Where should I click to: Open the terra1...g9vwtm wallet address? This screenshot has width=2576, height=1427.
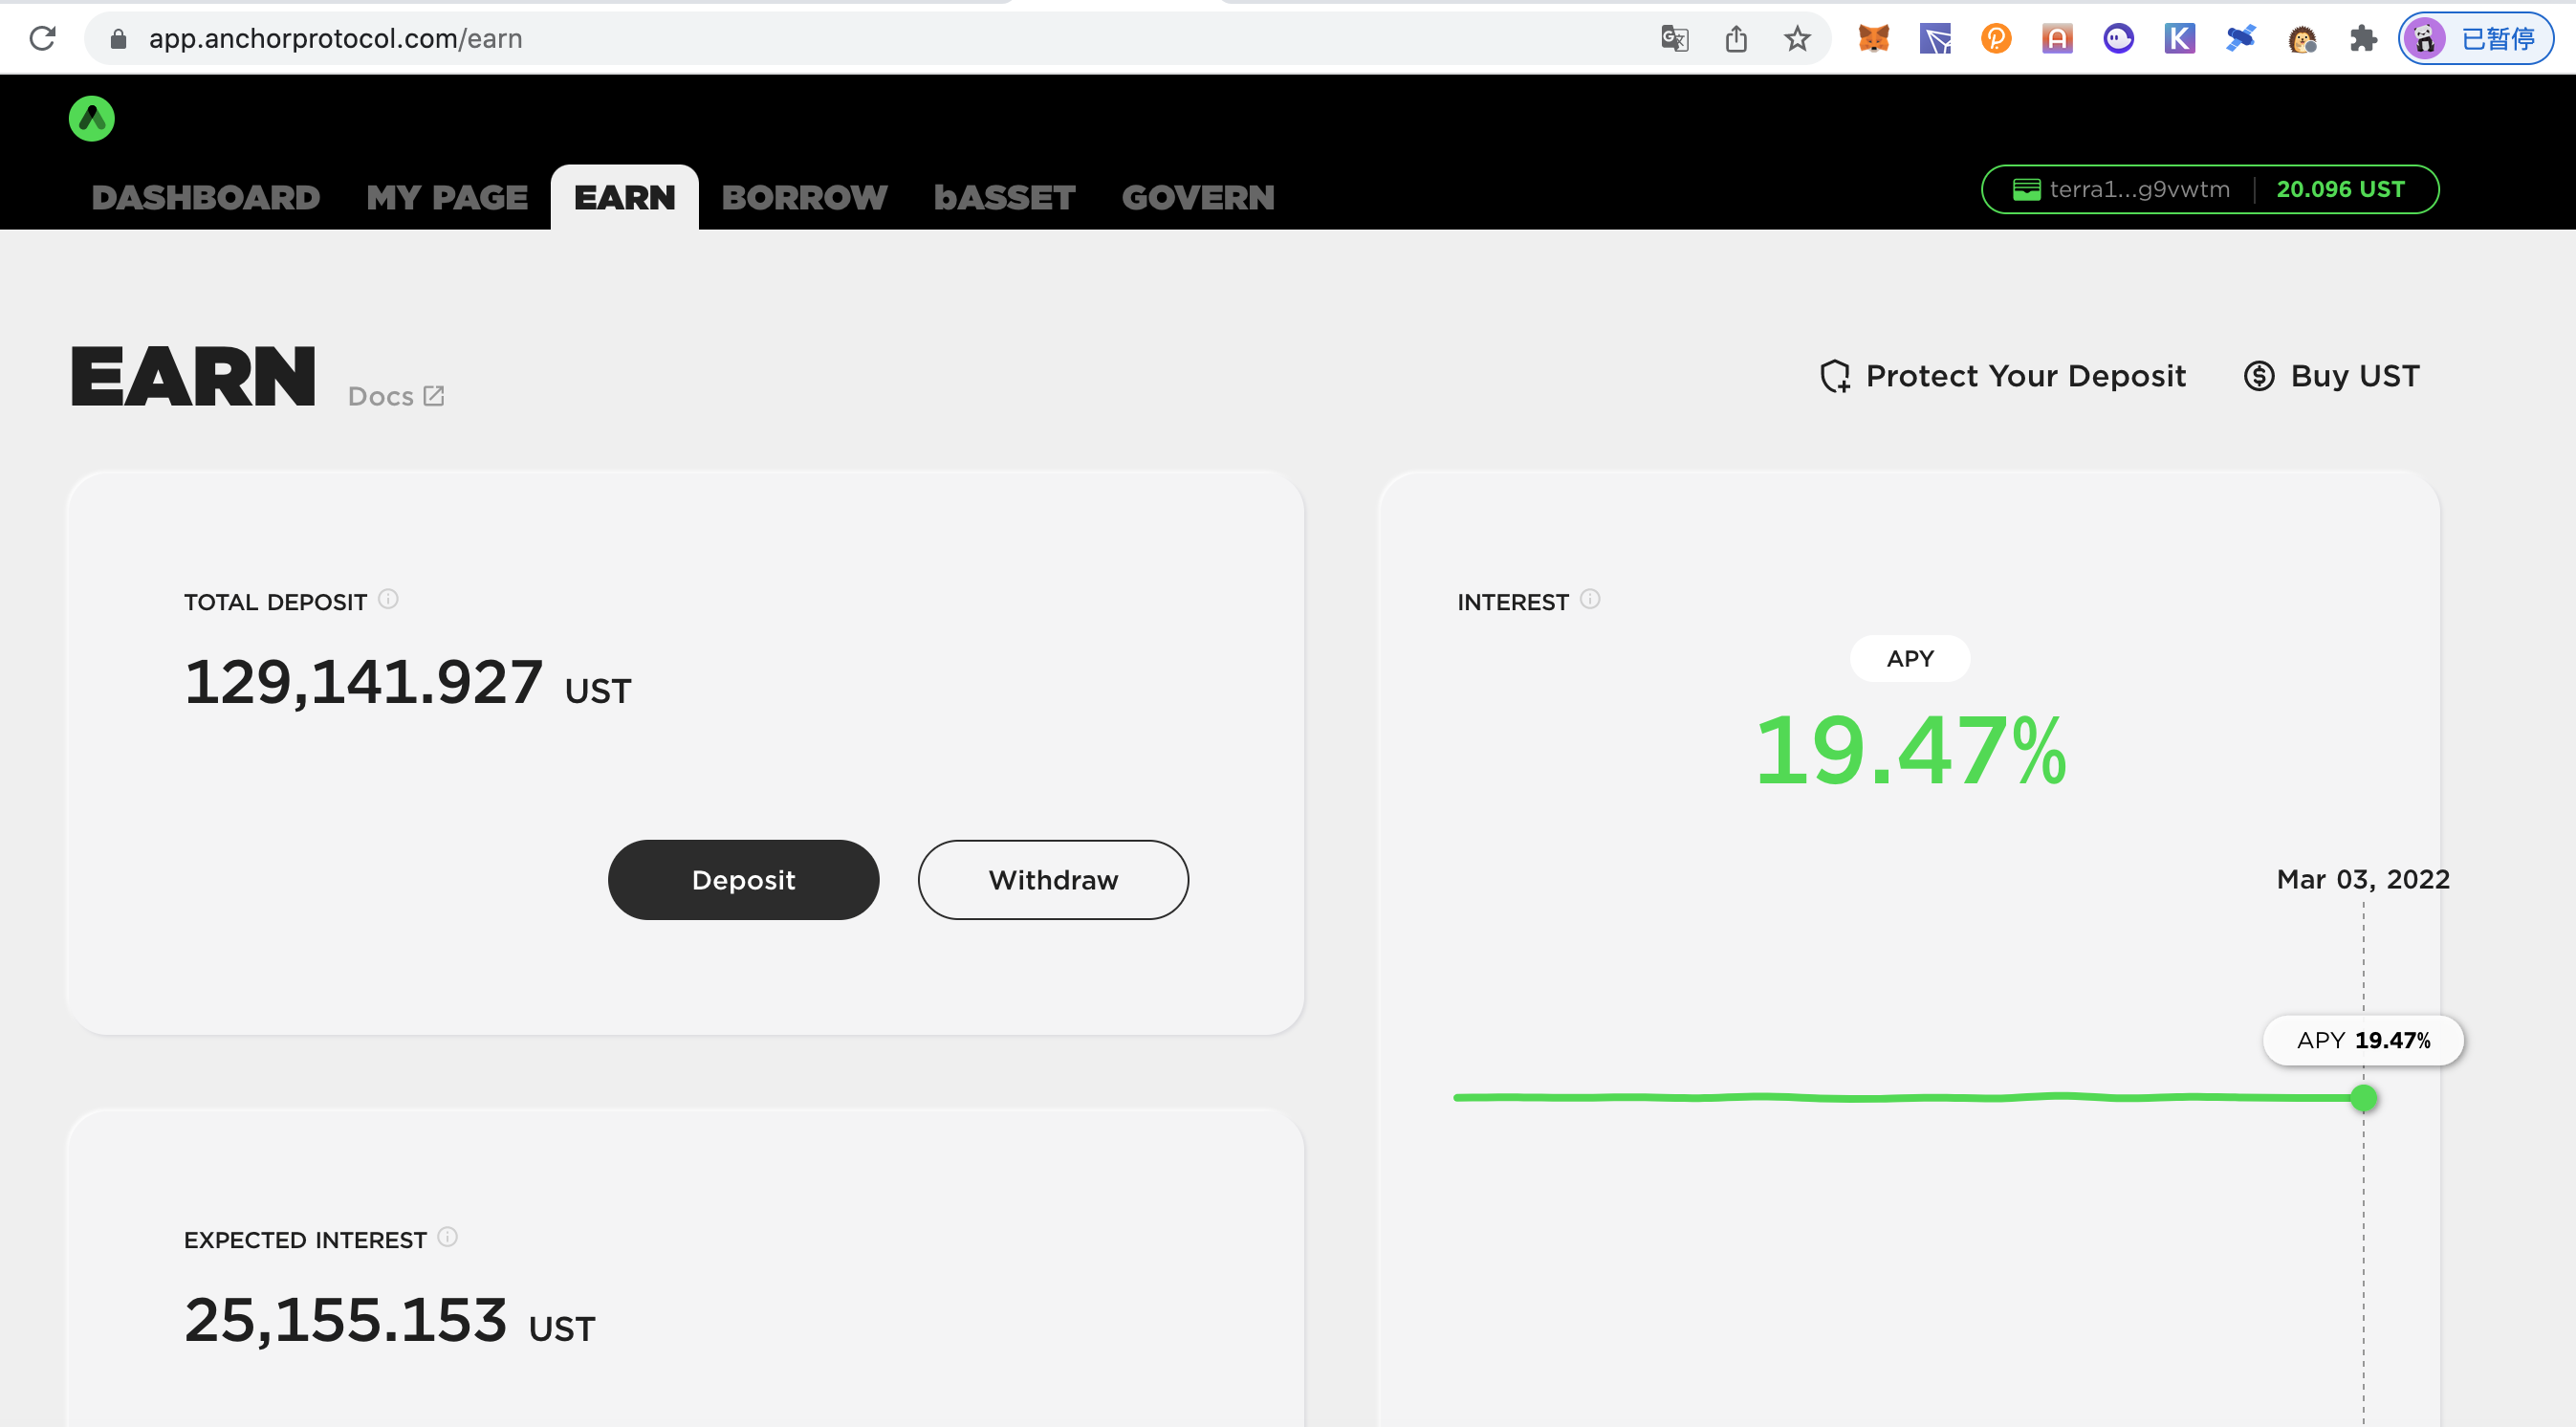pyautogui.click(x=2139, y=189)
